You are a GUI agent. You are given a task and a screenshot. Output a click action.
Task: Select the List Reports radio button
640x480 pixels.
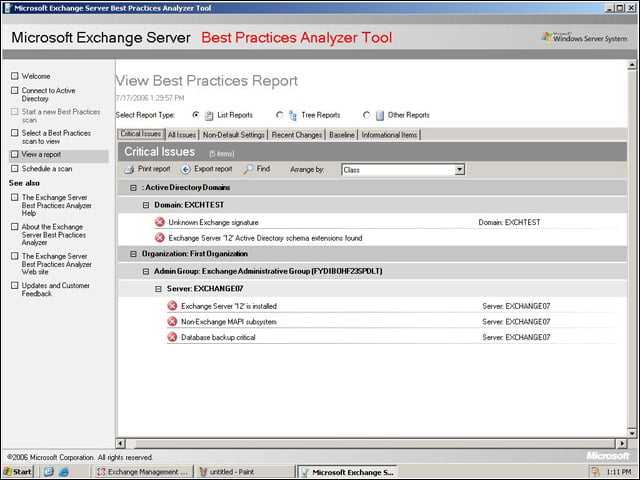click(196, 115)
